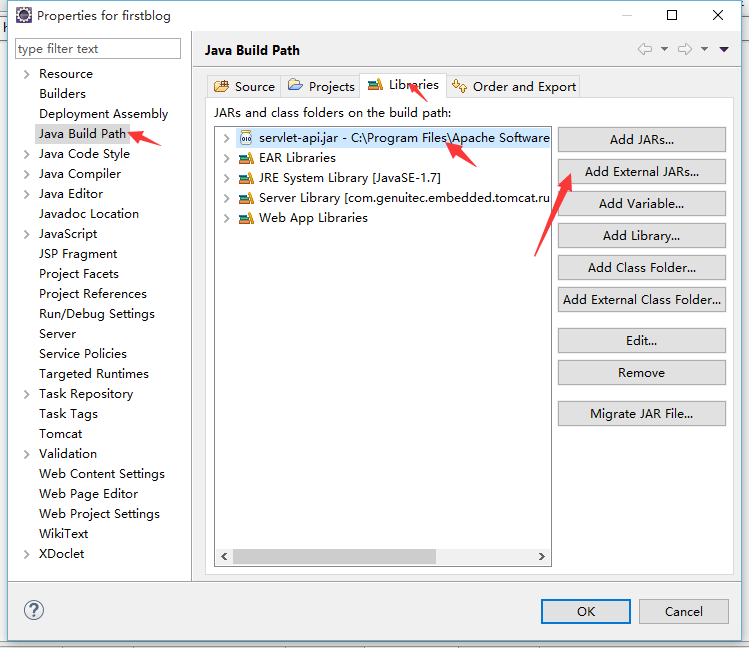This screenshot has width=749, height=648.
Task: Click the Add Class Folder... button
Action: click(642, 267)
